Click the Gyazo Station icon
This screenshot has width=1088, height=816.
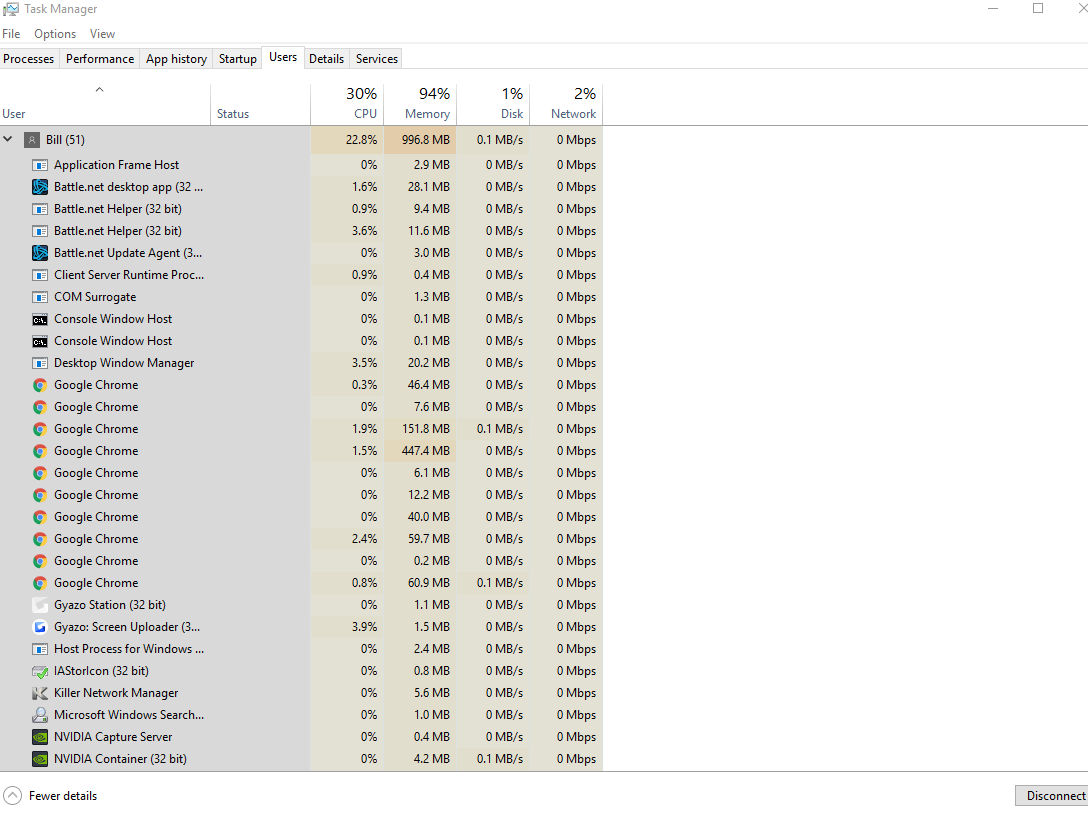pos(40,605)
